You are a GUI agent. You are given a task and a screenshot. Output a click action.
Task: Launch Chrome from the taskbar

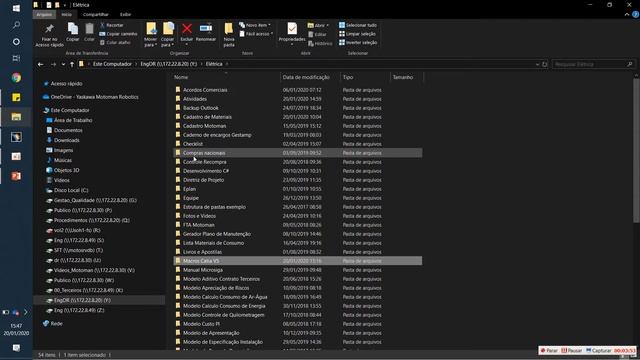[16, 78]
